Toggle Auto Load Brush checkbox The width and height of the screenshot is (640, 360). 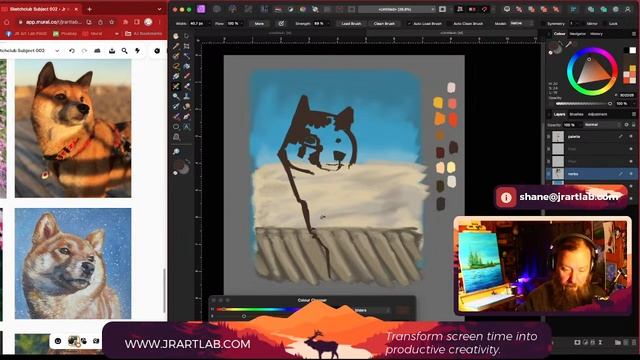click(409, 24)
